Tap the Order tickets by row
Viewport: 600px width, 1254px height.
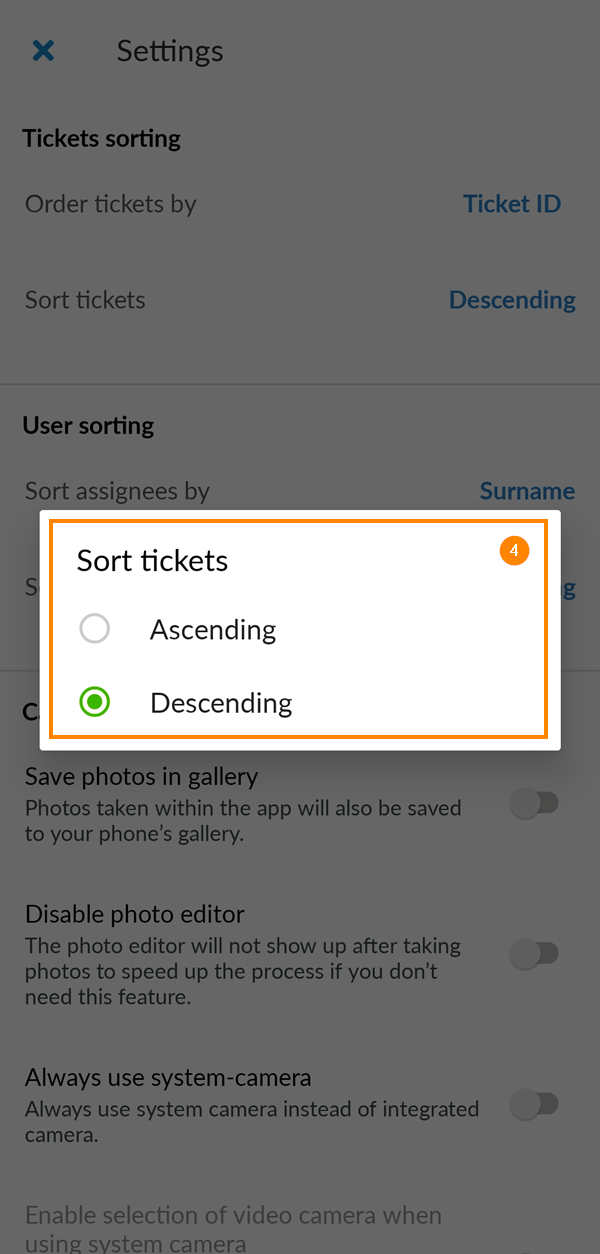pos(110,203)
